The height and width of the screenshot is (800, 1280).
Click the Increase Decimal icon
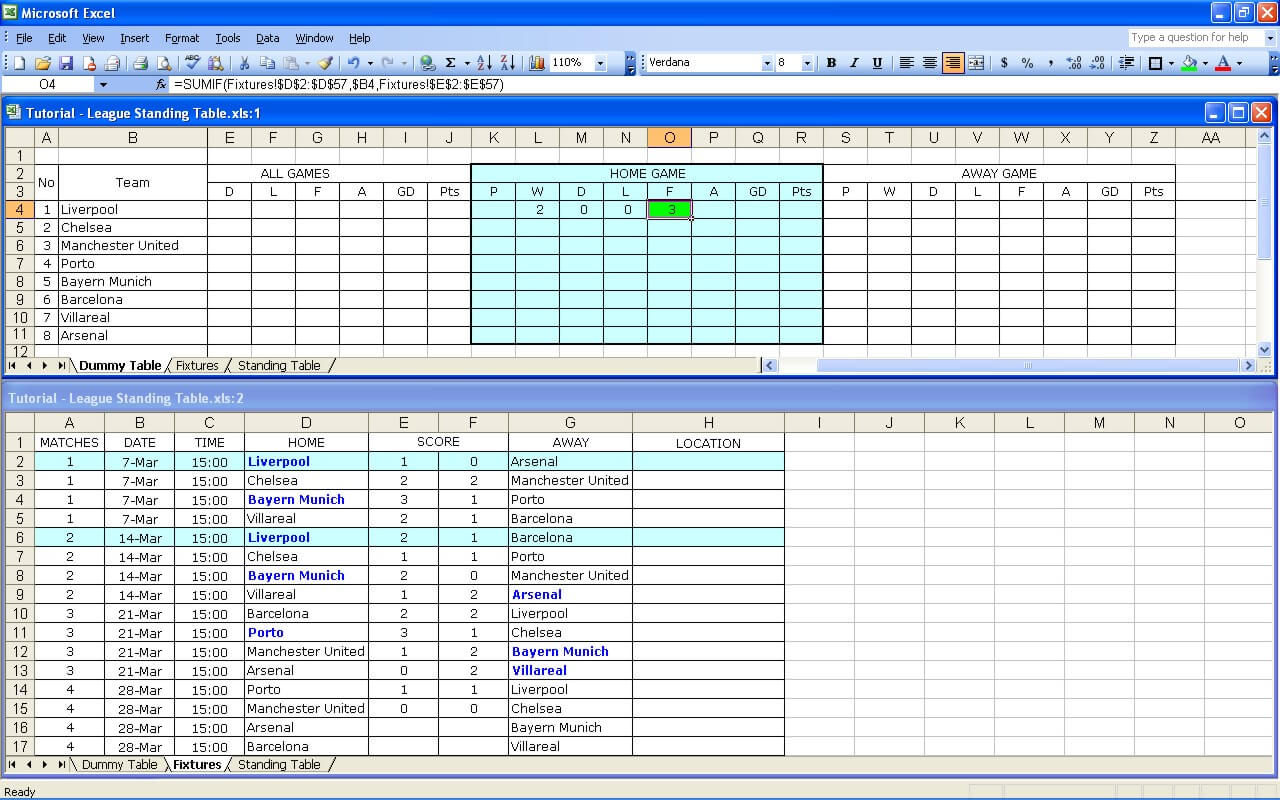point(1074,63)
